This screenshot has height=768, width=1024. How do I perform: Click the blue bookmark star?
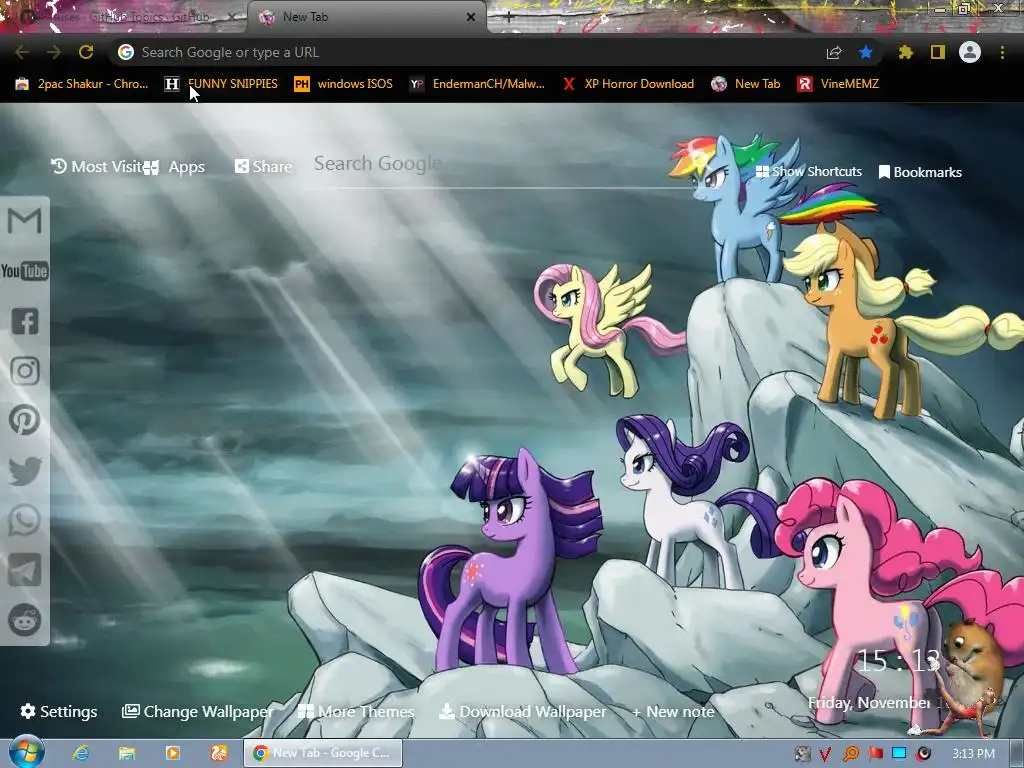click(865, 52)
